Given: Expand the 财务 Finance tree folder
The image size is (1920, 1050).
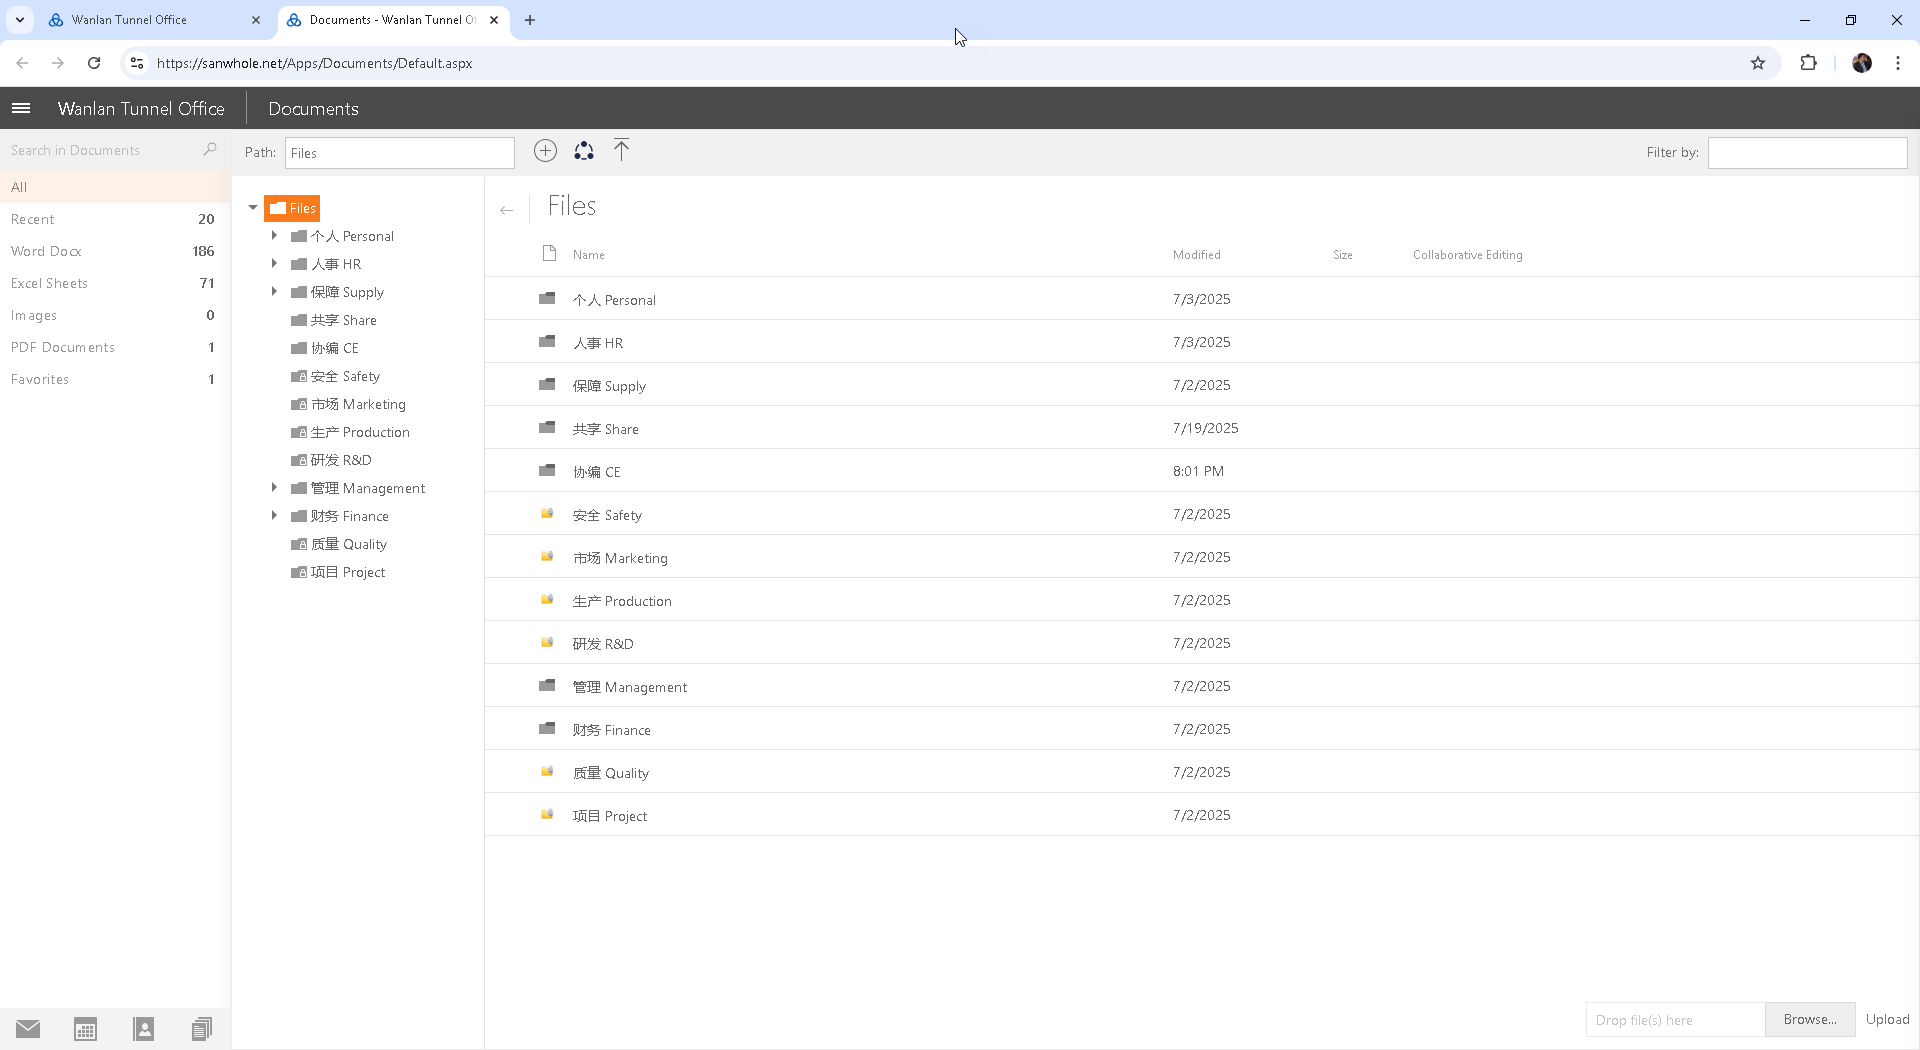Looking at the screenshot, I should [x=274, y=516].
